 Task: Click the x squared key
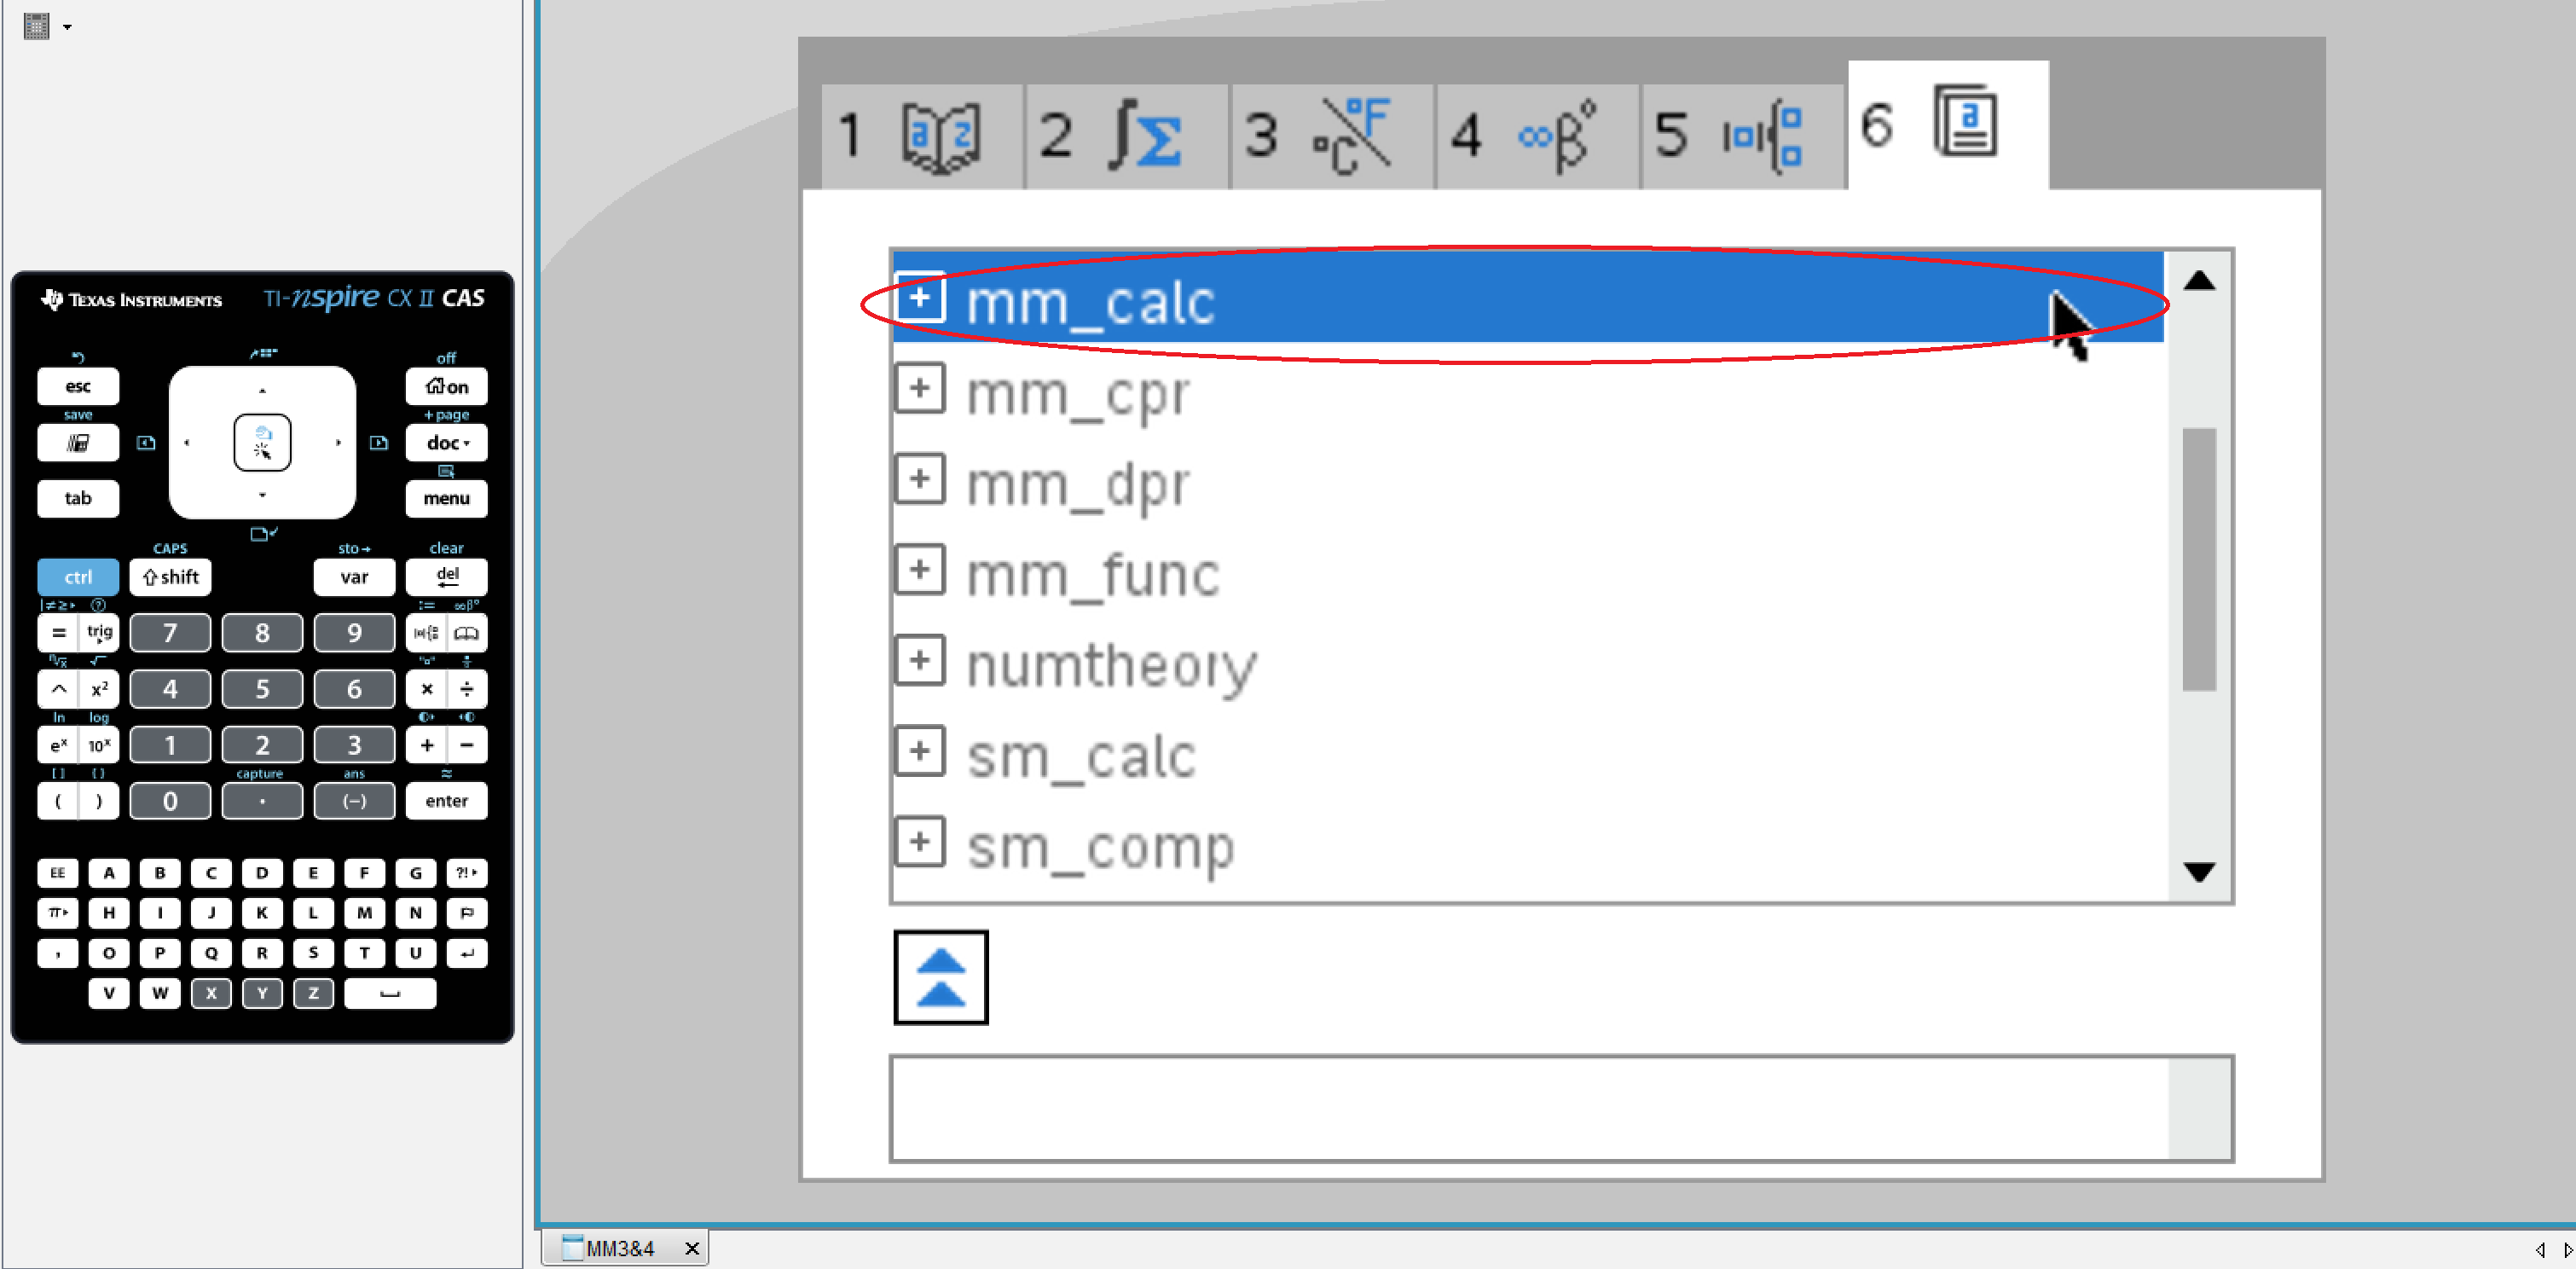tap(99, 689)
